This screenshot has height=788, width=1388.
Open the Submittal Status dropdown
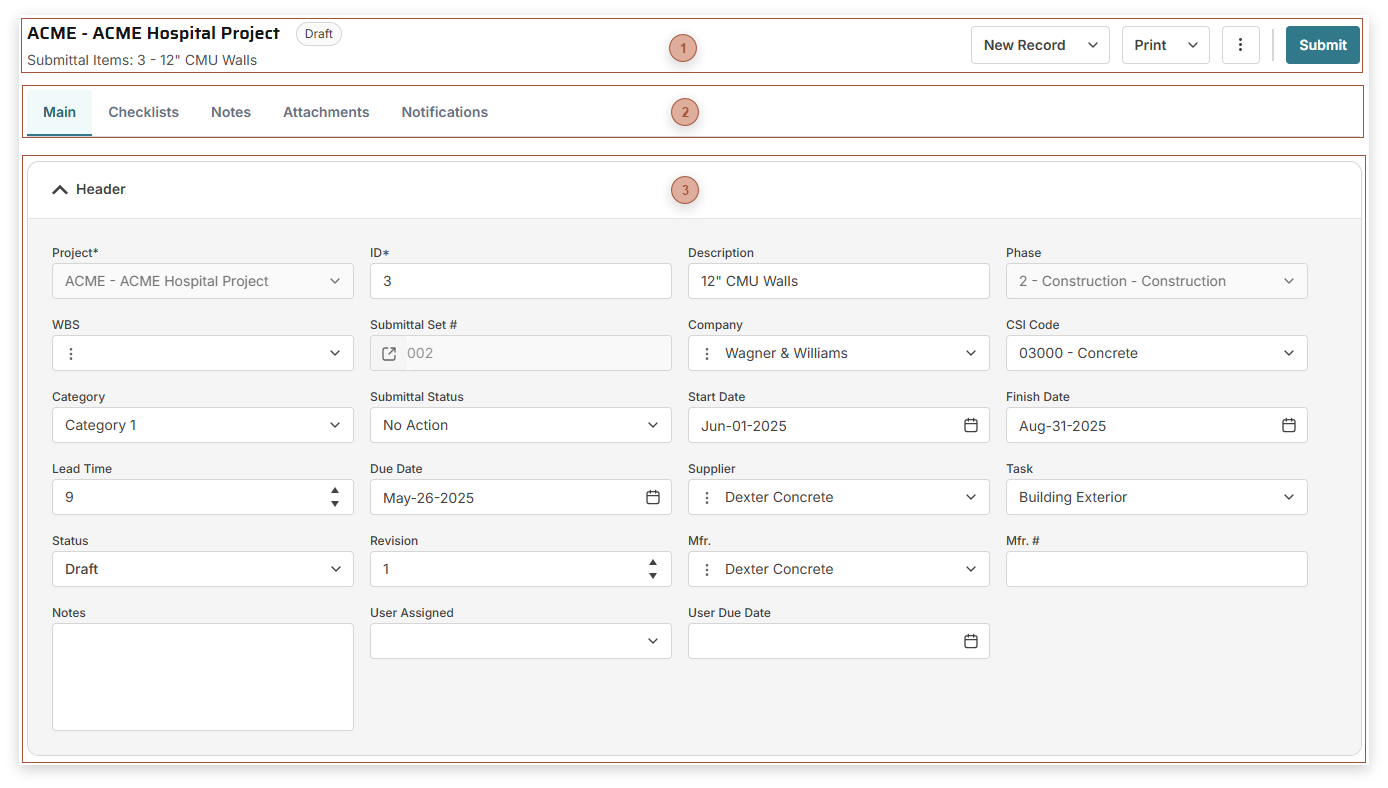(x=652, y=425)
